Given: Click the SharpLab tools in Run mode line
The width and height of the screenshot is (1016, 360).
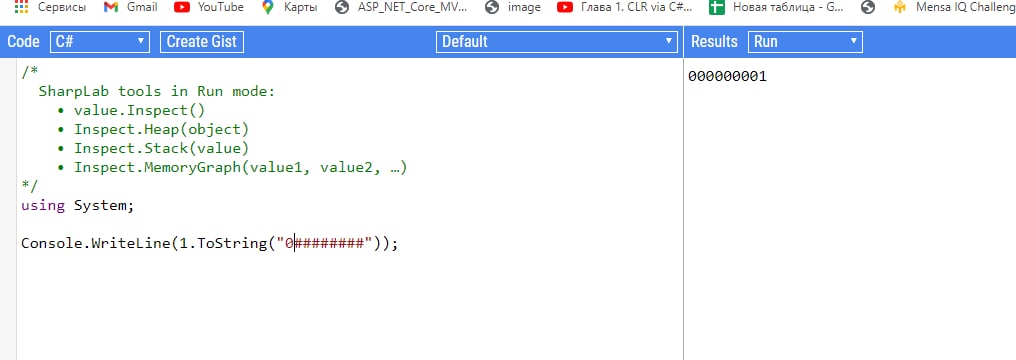Looking at the screenshot, I should pyautogui.click(x=157, y=91).
